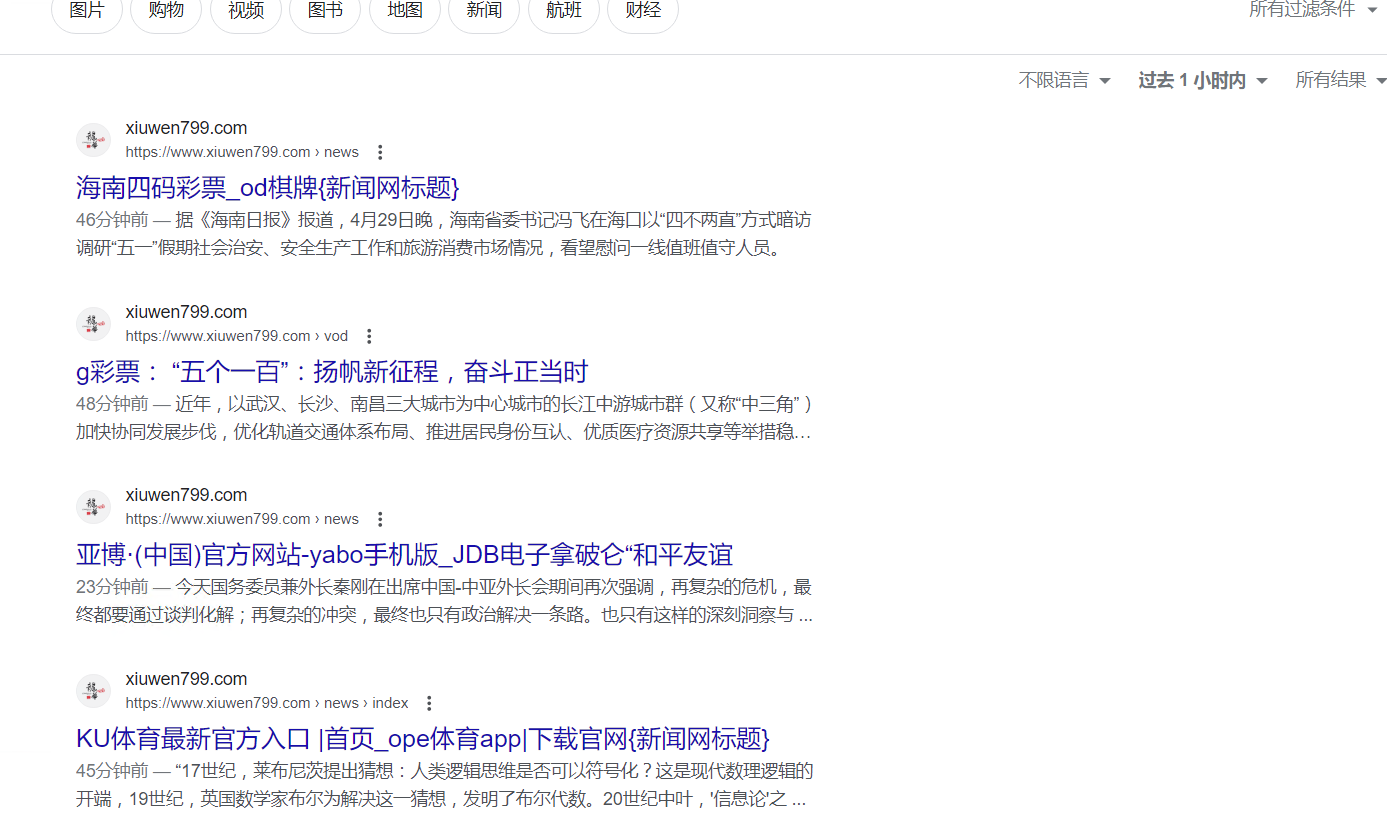The width and height of the screenshot is (1387, 823).
Task: Open the 过去 1 小时内 time dropdown
Action: pos(1203,80)
